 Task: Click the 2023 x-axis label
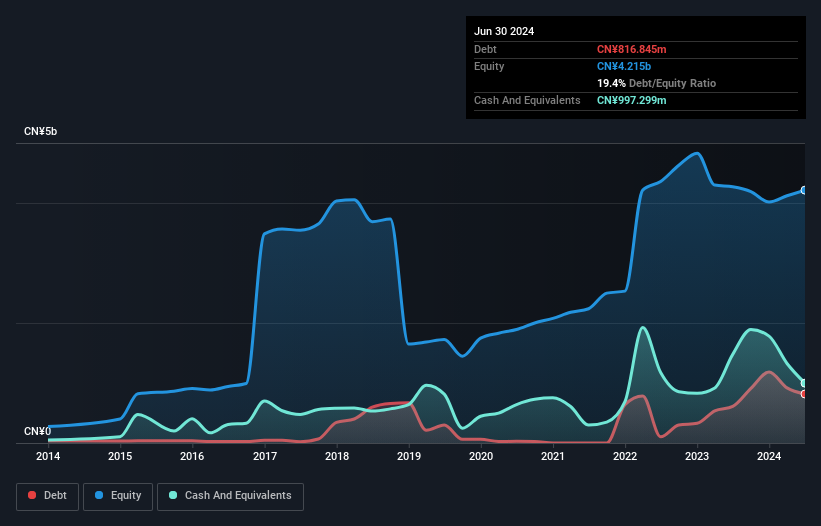697,456
